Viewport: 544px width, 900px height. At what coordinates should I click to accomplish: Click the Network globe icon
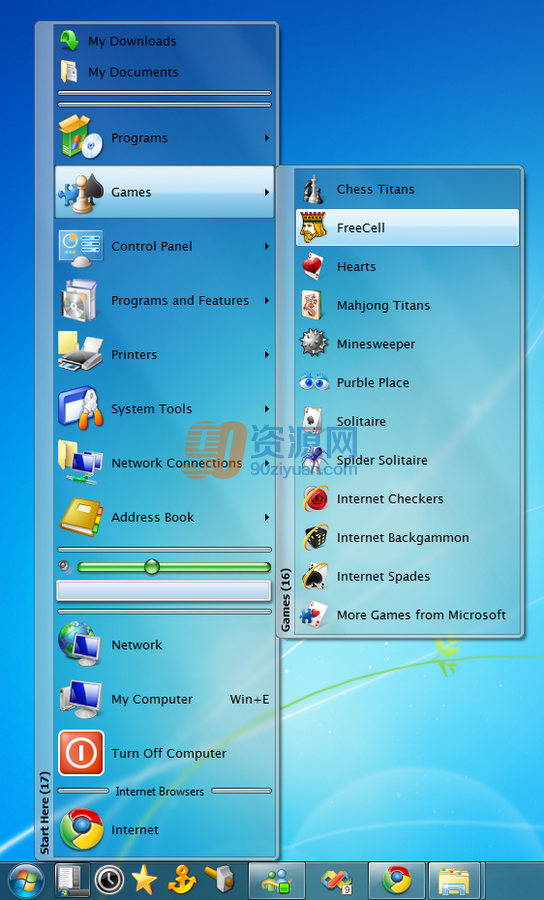point(81,645)
